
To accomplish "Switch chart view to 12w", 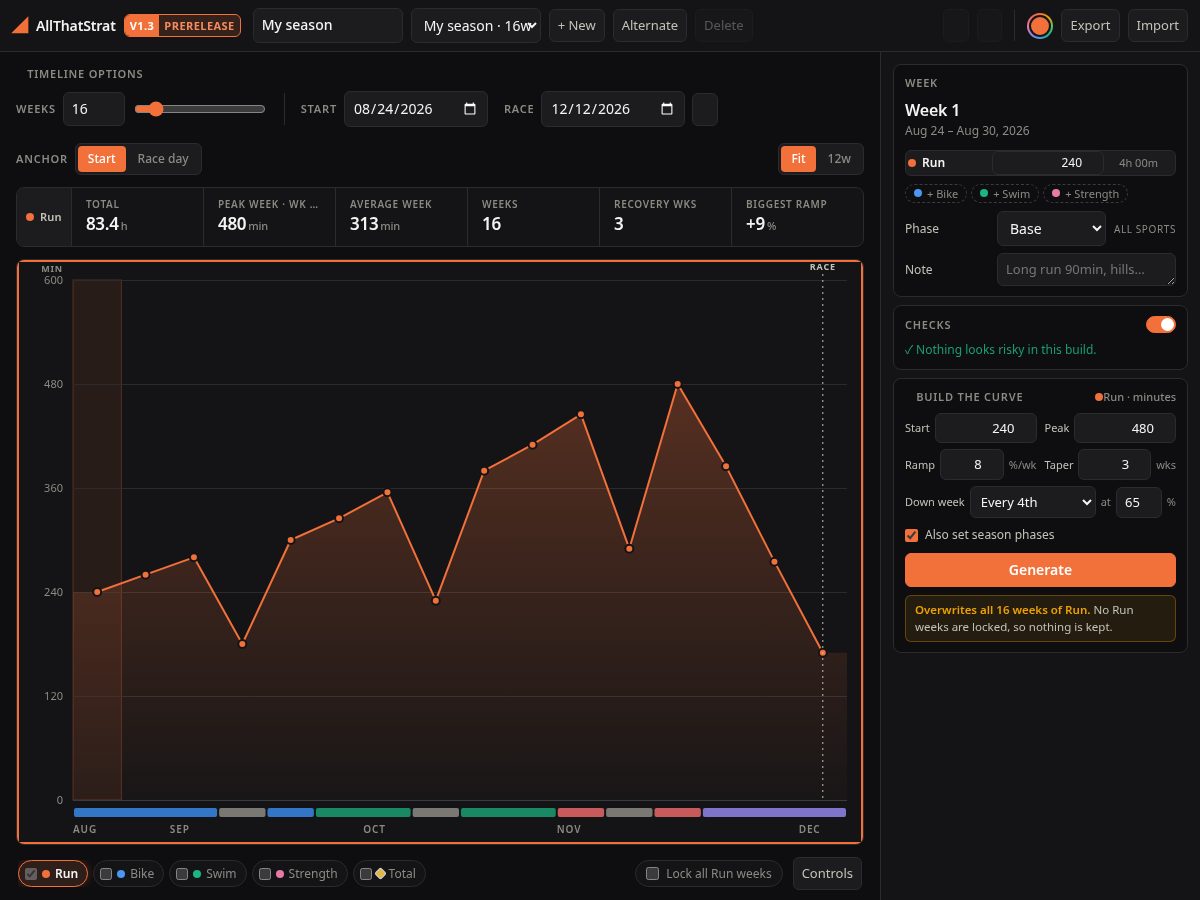I will click(x=839, y=159).
